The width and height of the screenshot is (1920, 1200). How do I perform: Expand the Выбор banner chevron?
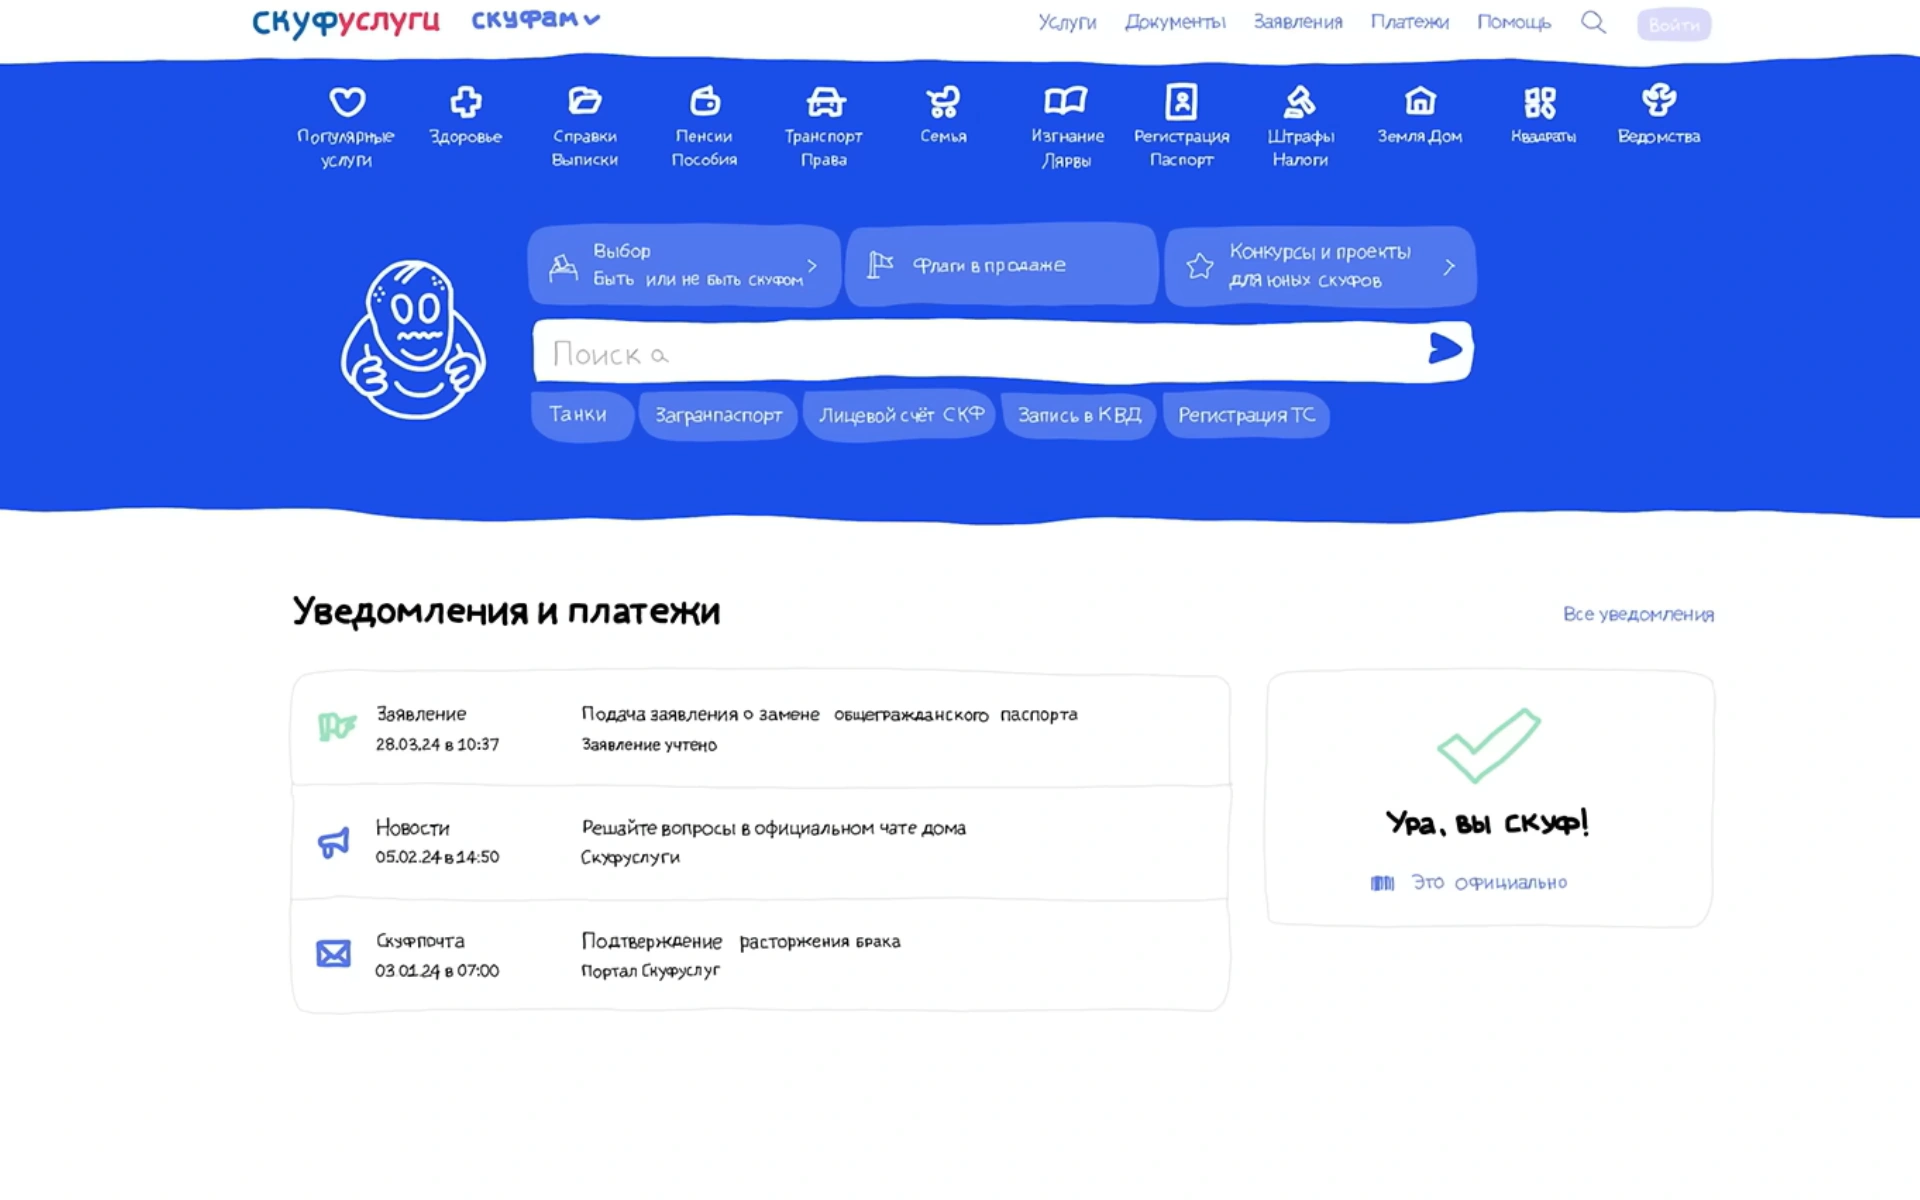812,266
